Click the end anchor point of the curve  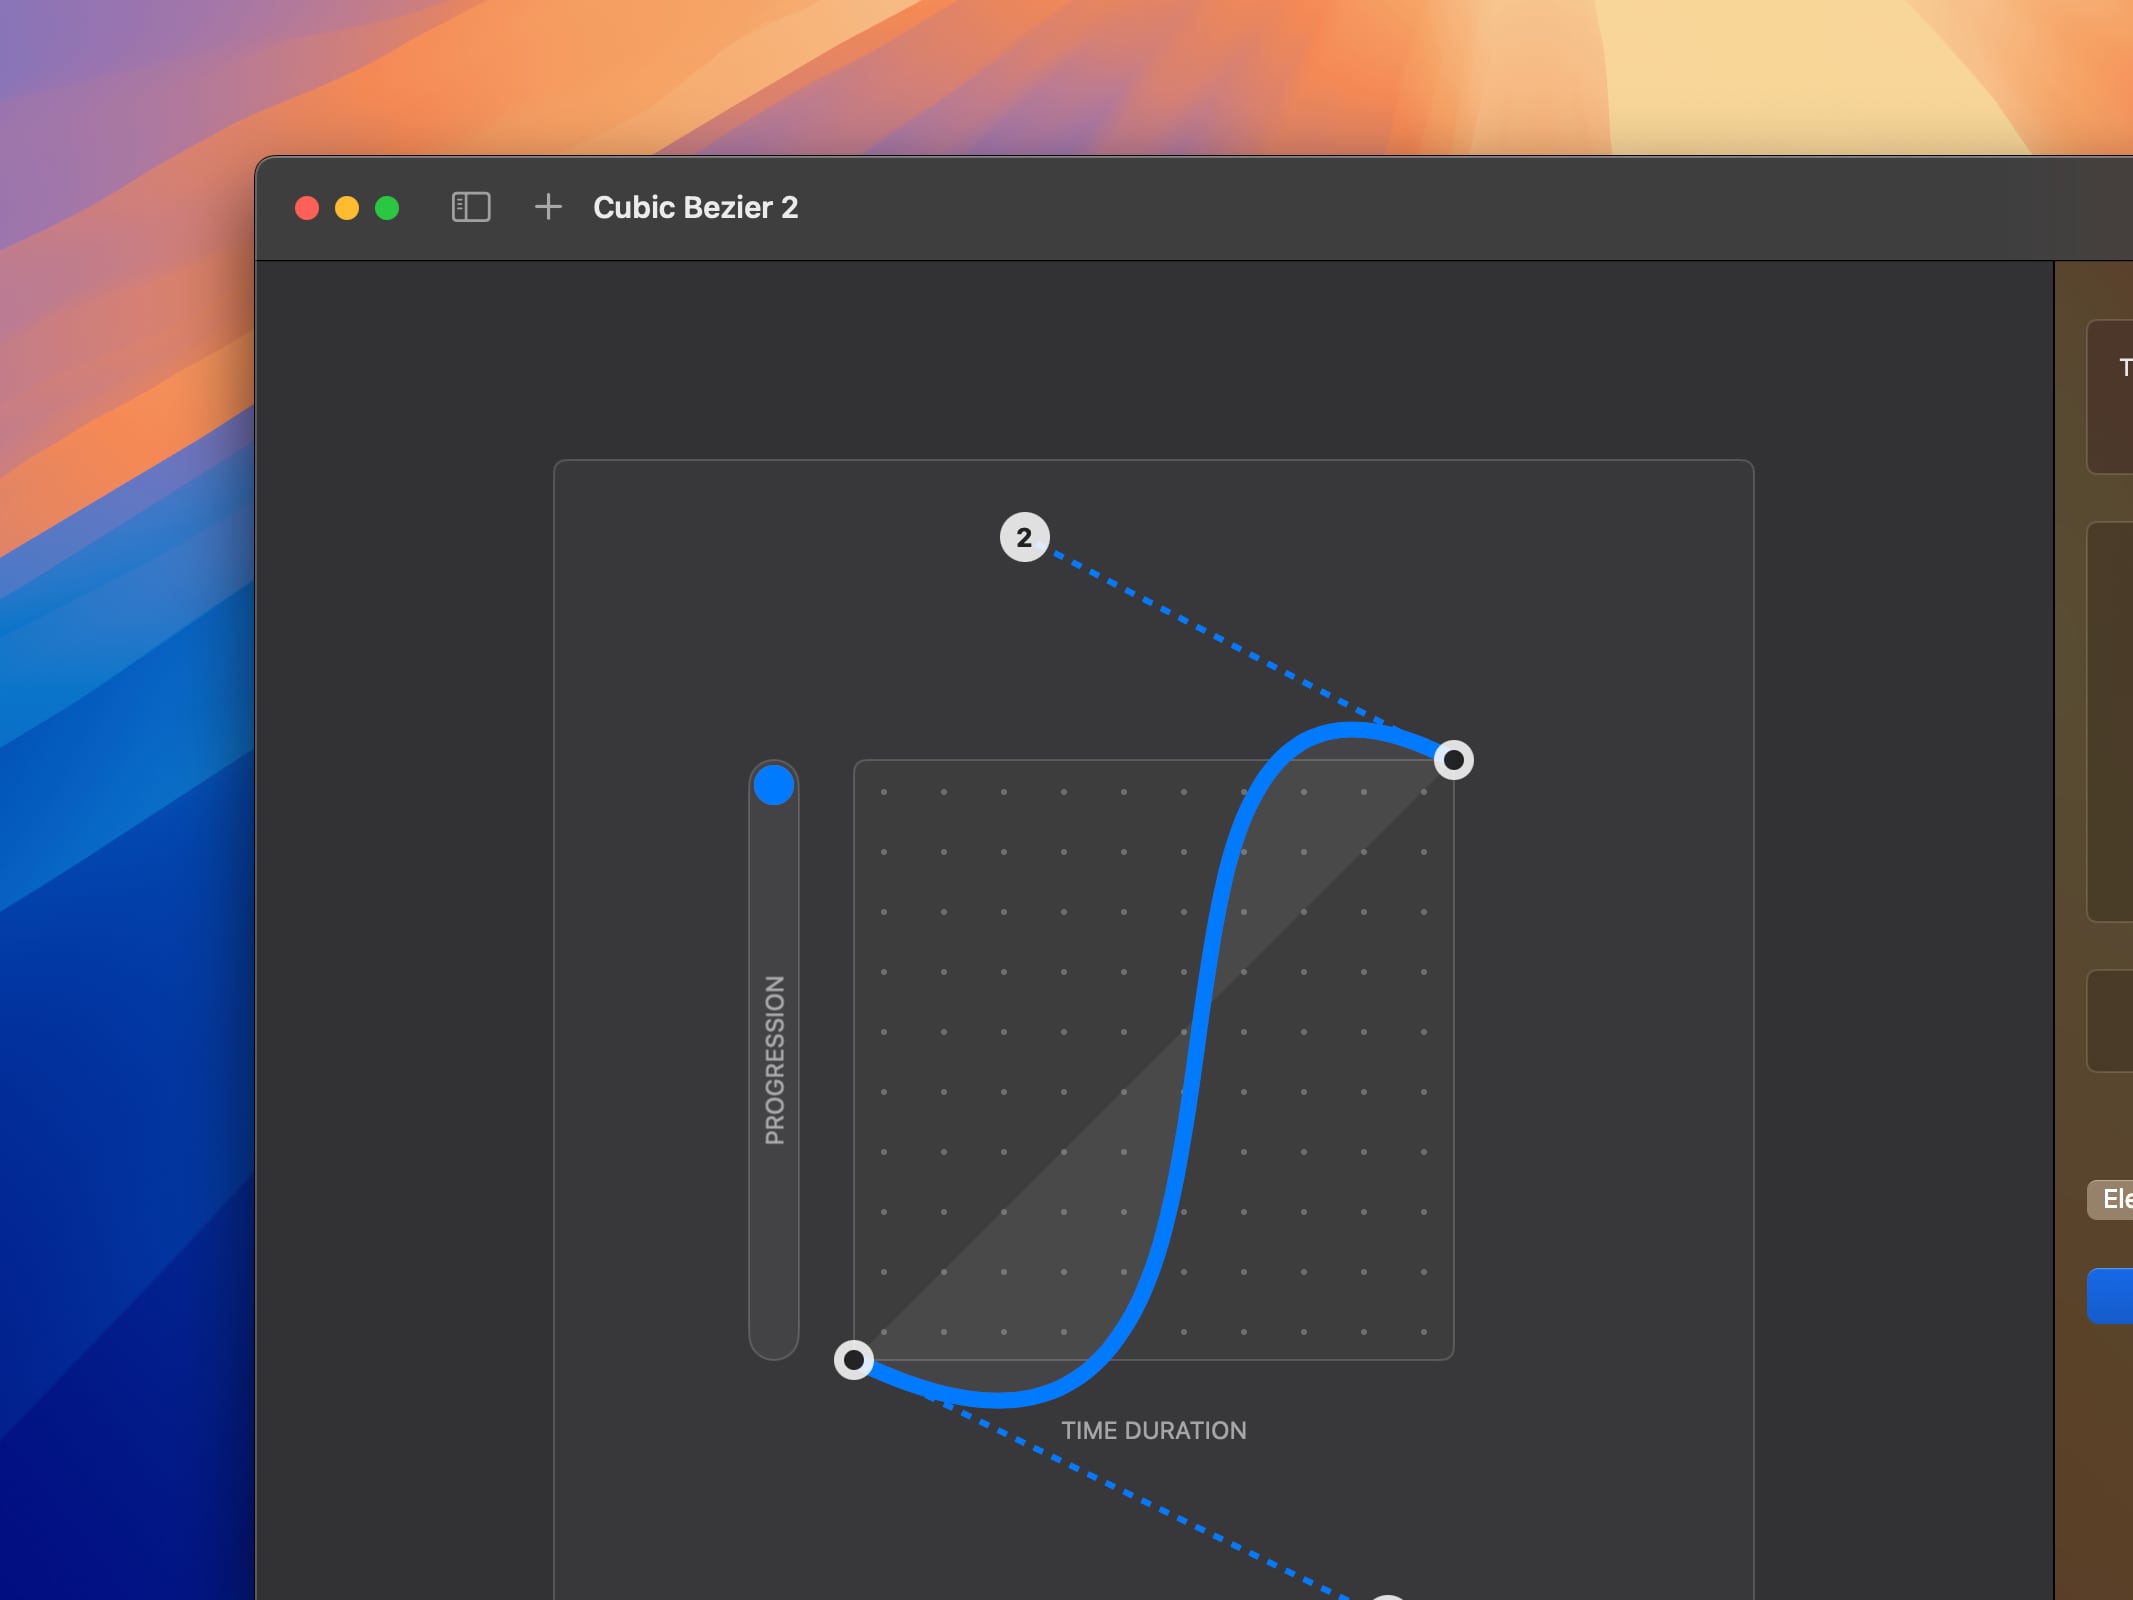1455,760
